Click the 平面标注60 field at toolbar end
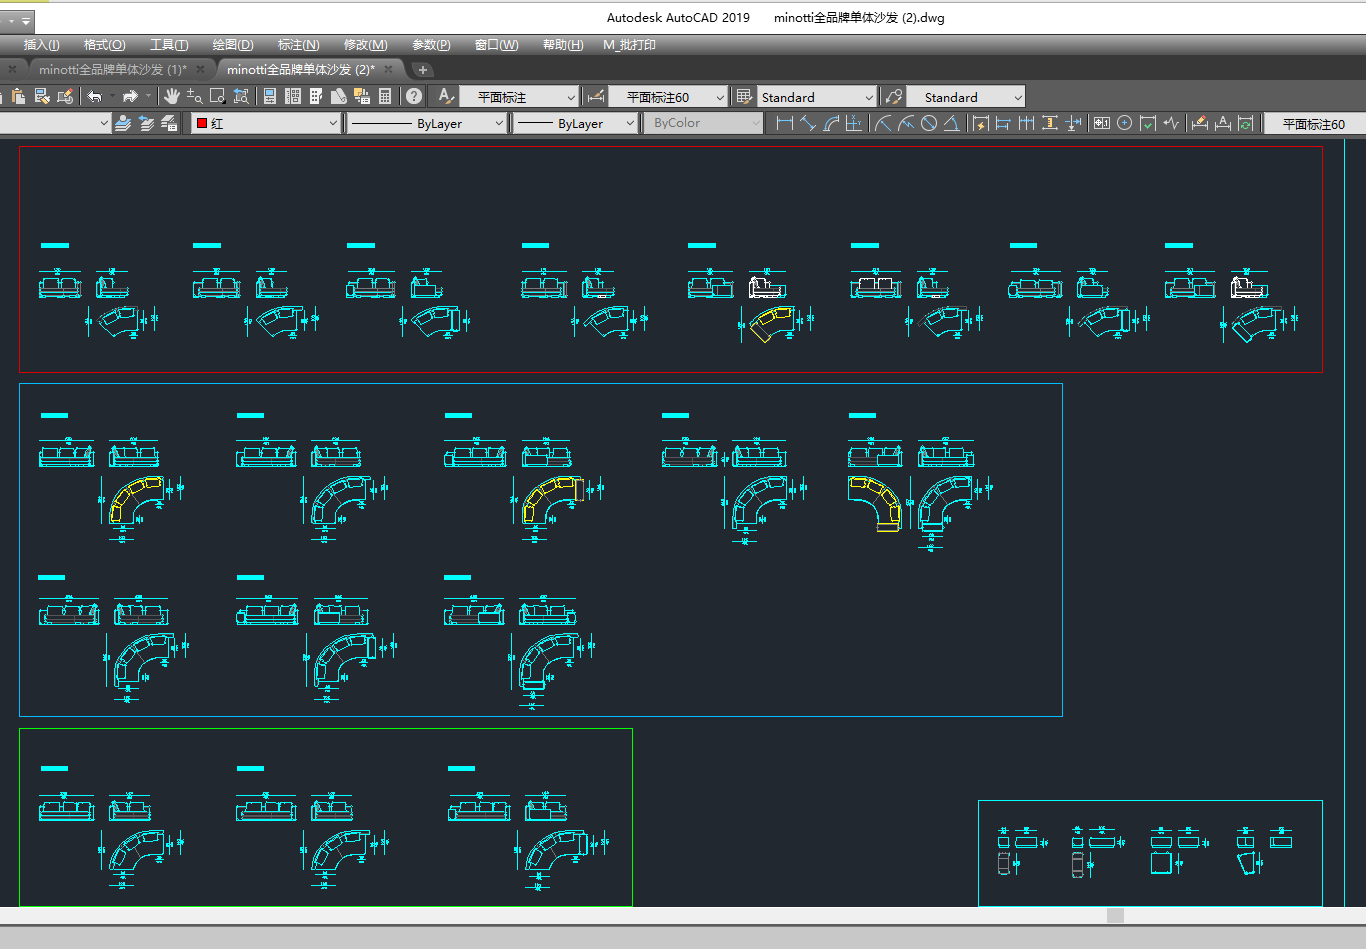The height and width of the screenshot is (949, 1366). tap(1314, 123)
